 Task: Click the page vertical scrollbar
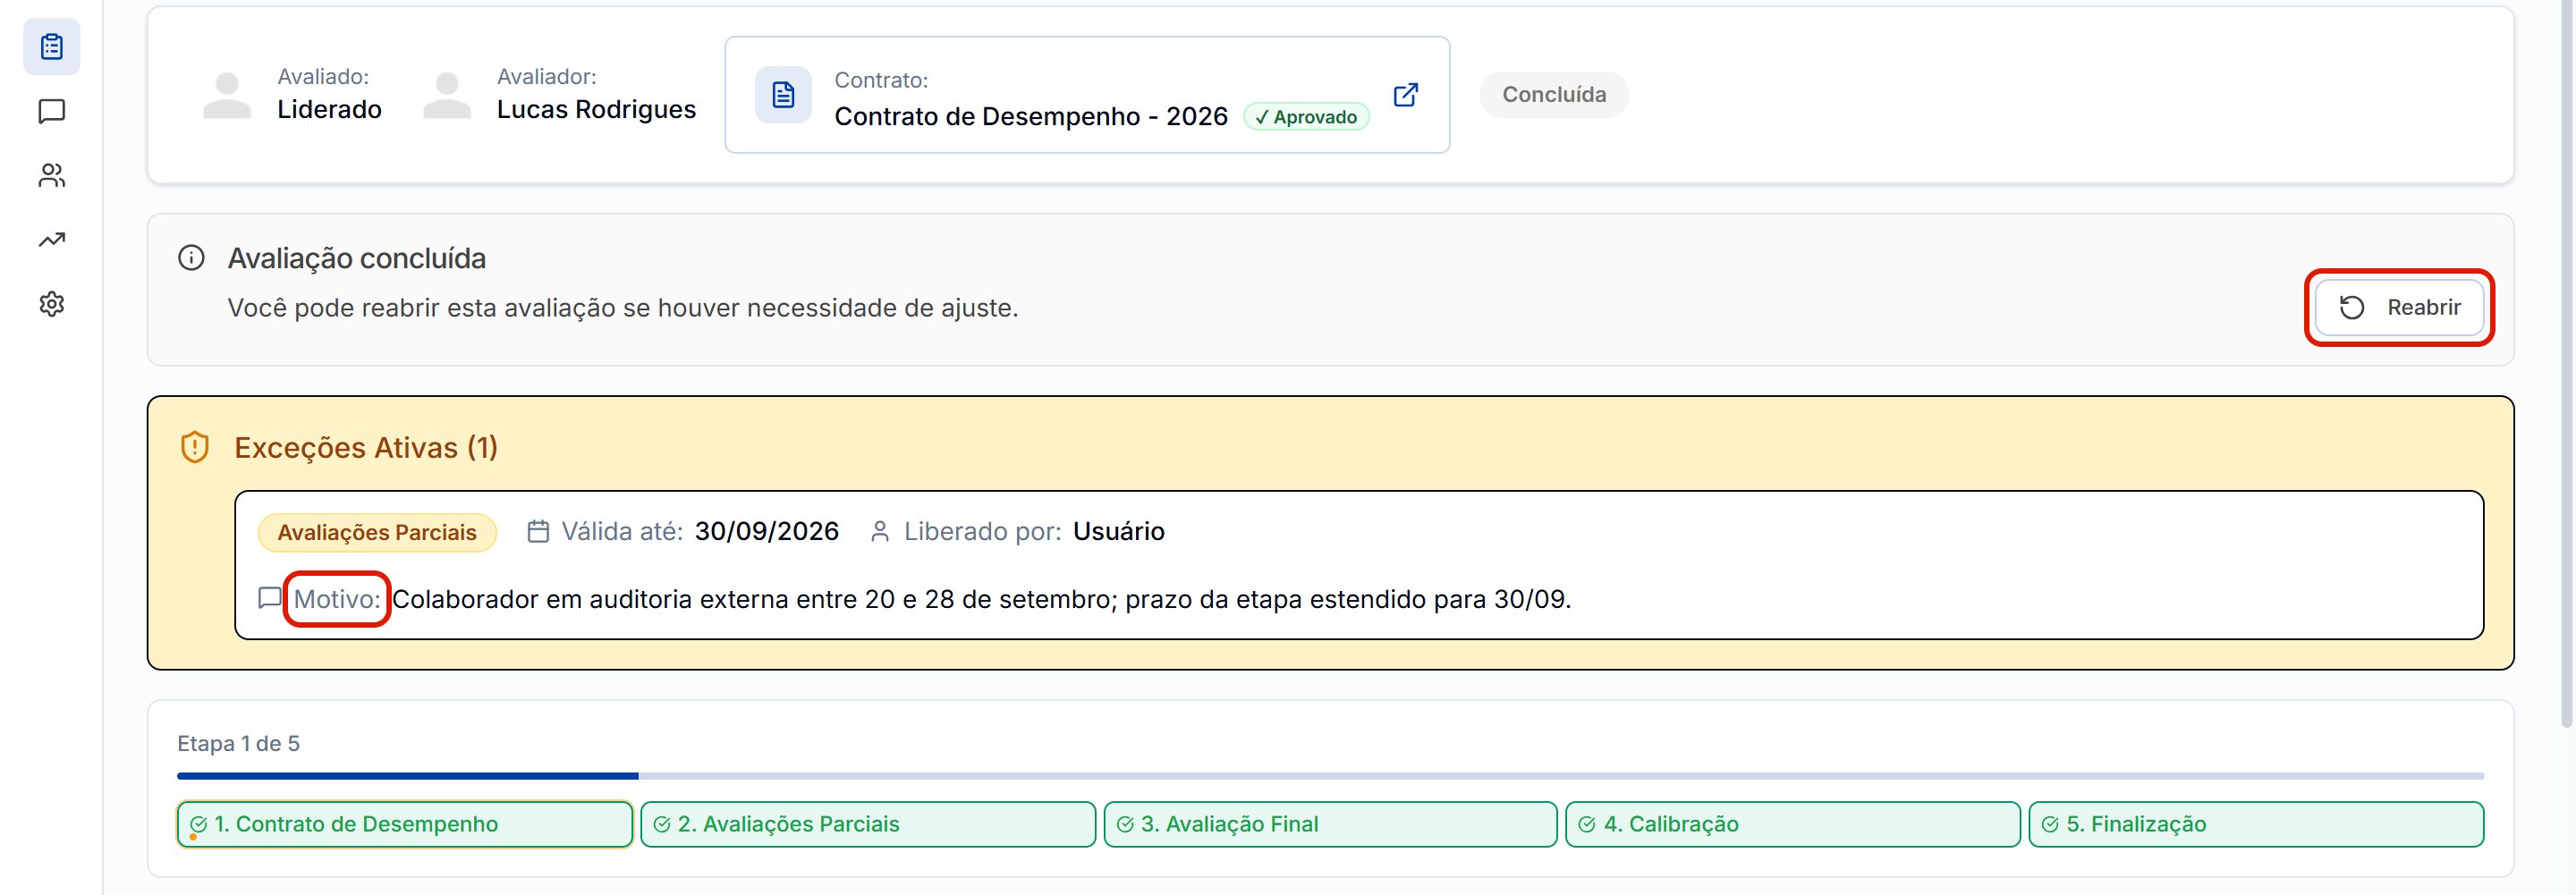click(2566, 365)
